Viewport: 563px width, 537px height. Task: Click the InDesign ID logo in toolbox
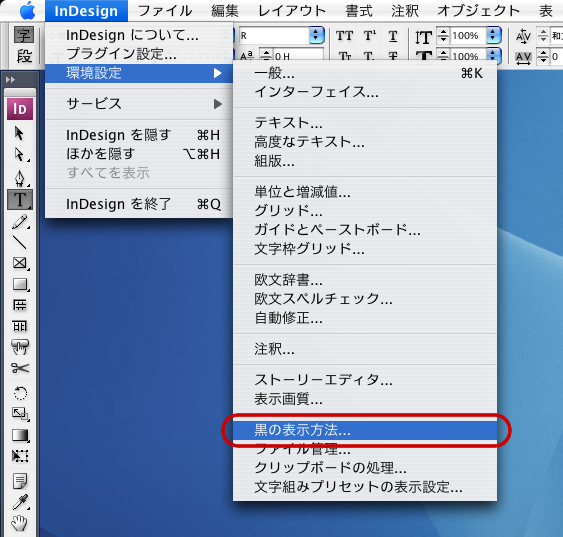(x=20, y=109)
